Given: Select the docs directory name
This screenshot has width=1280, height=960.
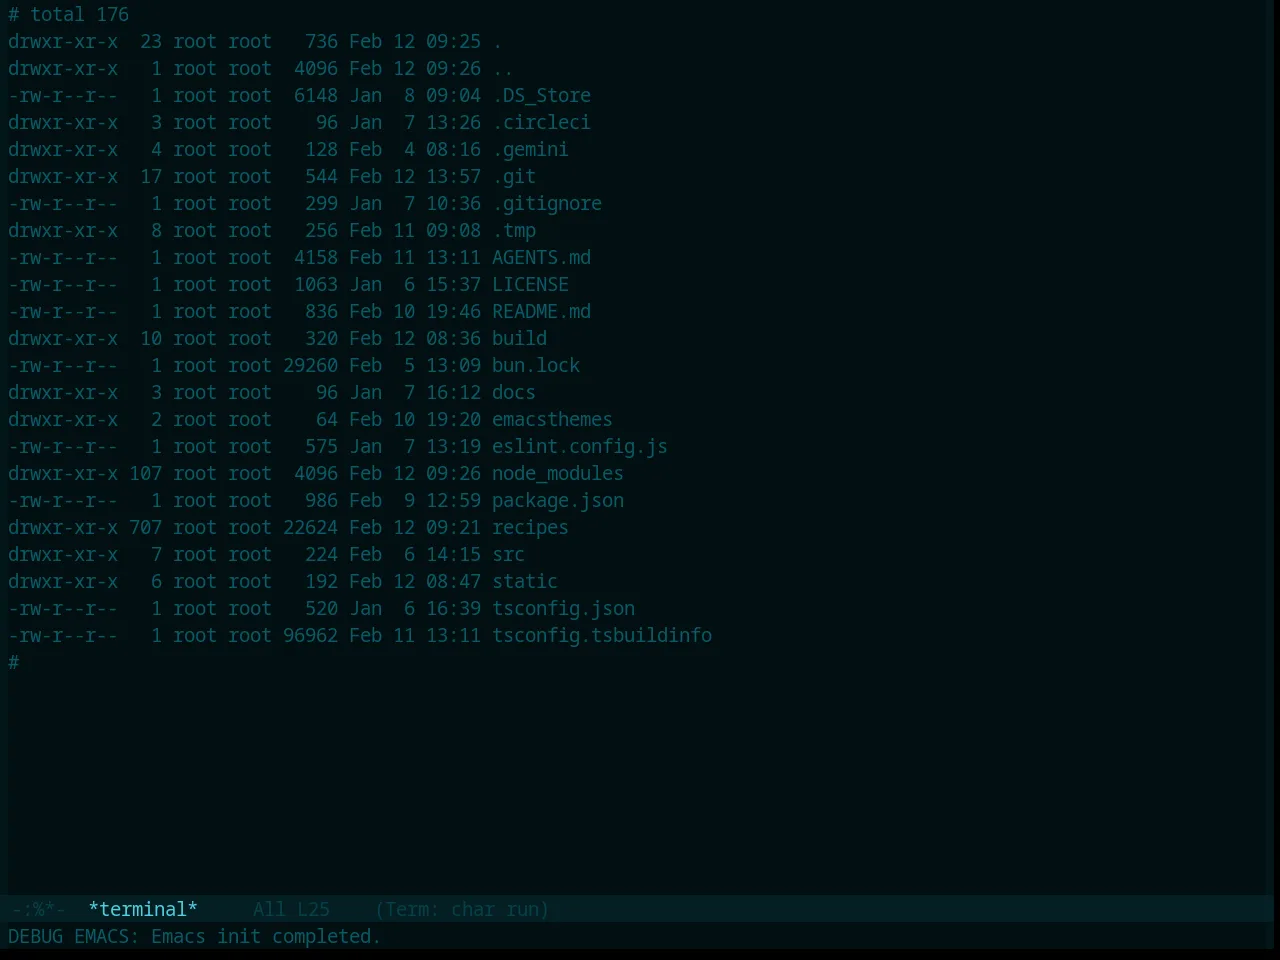Looking at the screenshot, I should 514,393.
